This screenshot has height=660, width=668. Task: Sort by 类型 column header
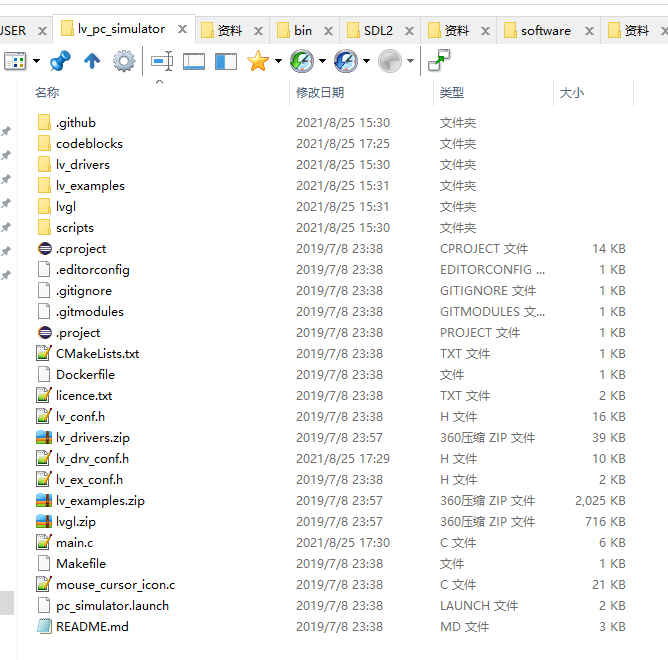click(x=452, y=92)
